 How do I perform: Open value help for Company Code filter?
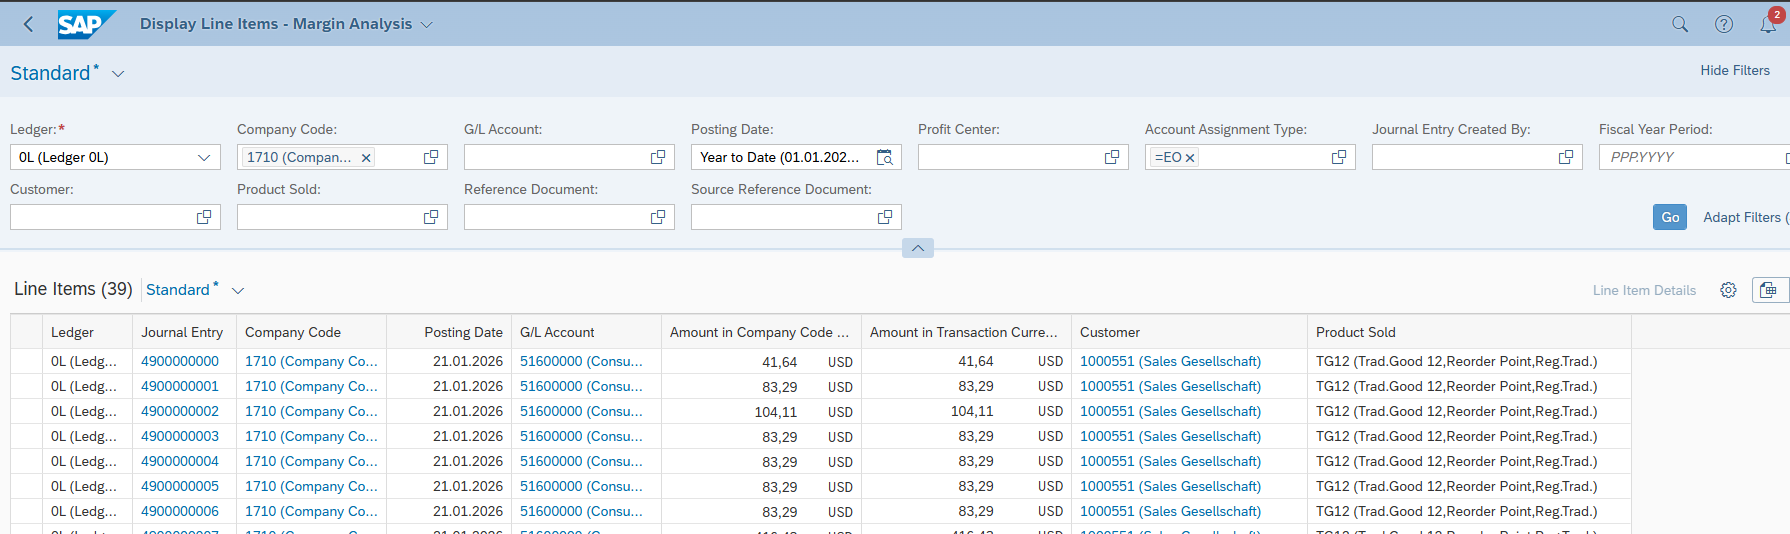[431, 157]
